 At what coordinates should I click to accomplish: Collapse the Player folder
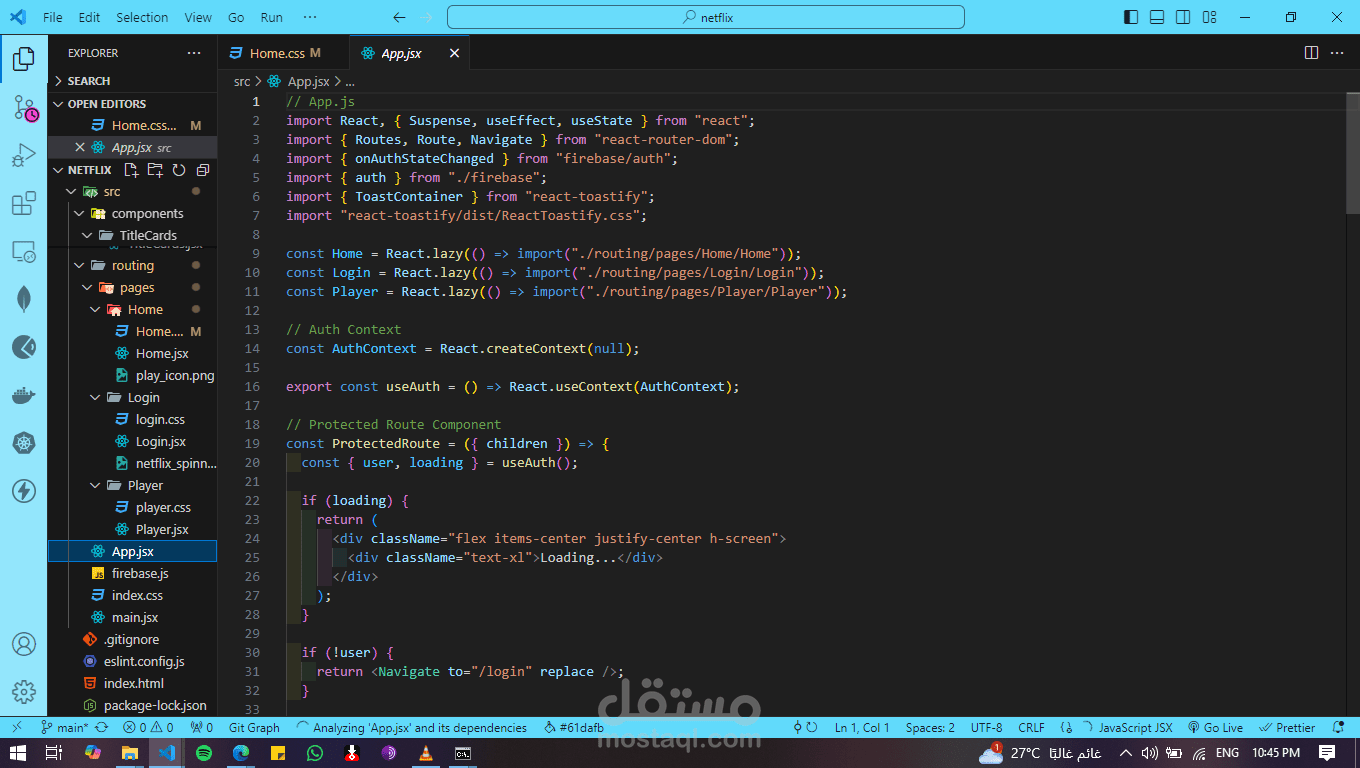133,485
